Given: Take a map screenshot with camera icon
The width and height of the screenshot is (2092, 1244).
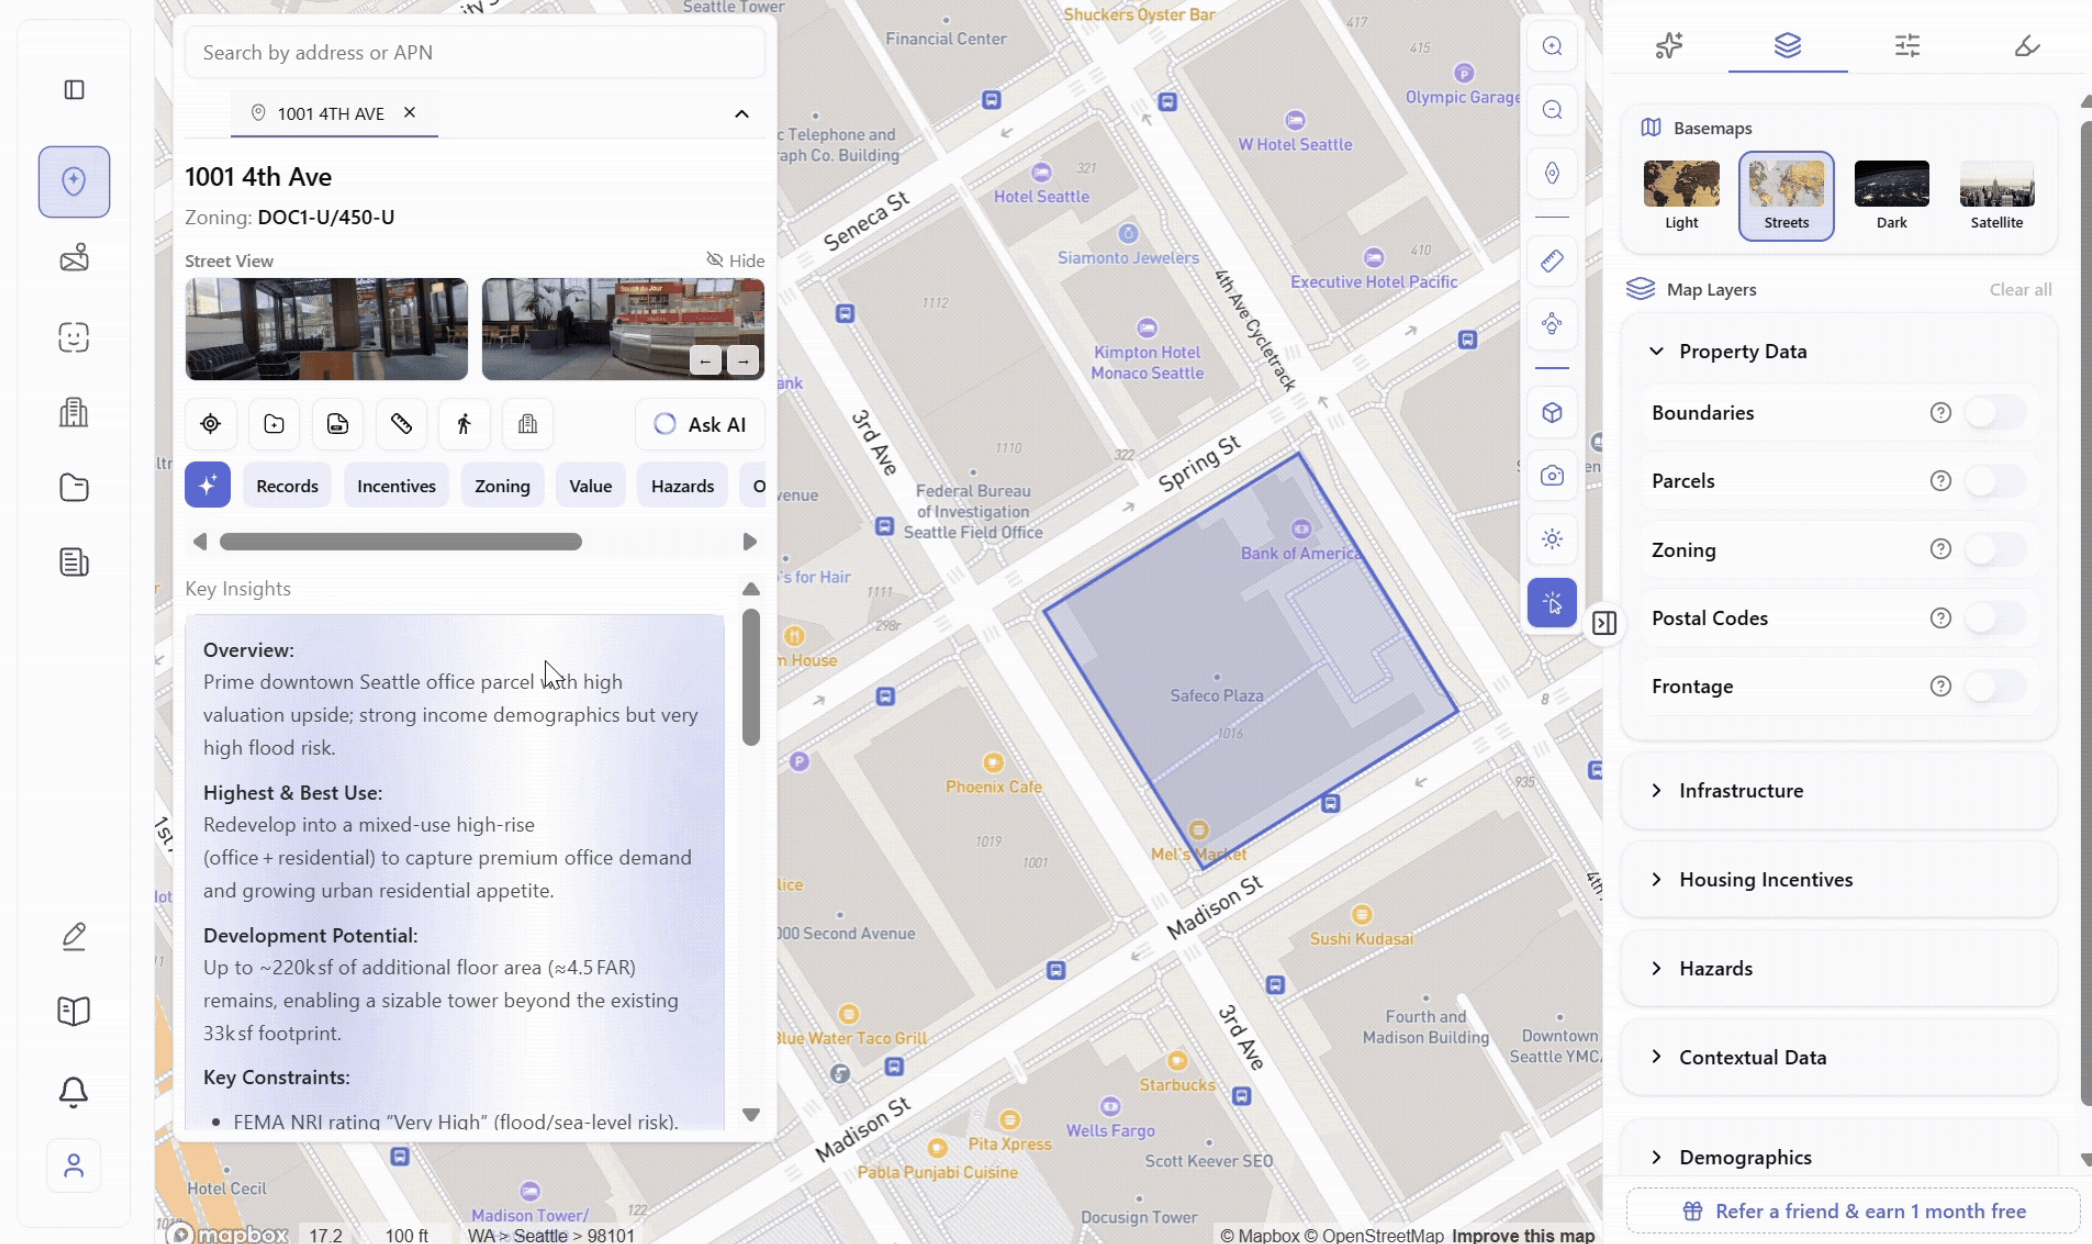Looking at the screenshot, I should (1552, 476).
